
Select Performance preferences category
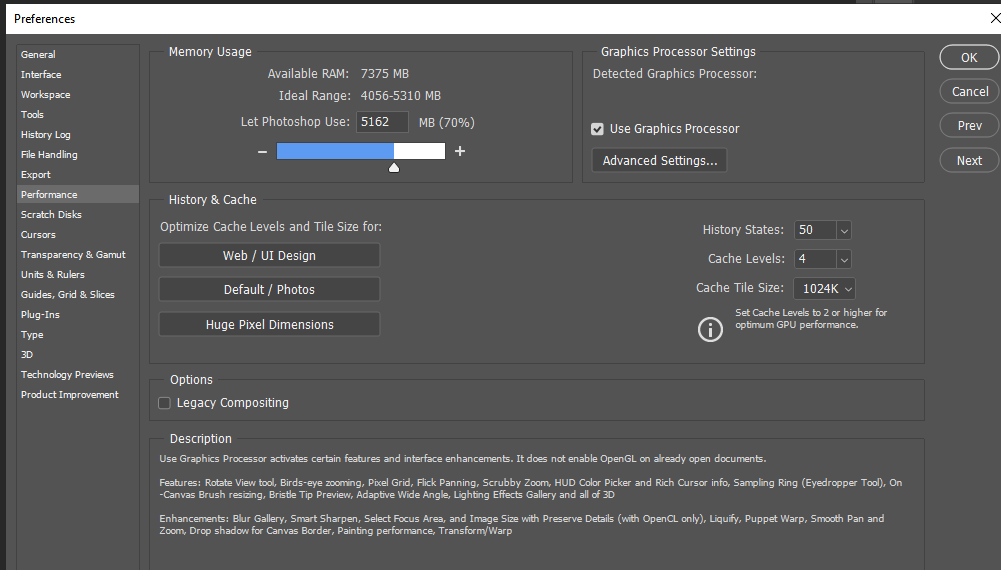78,195
